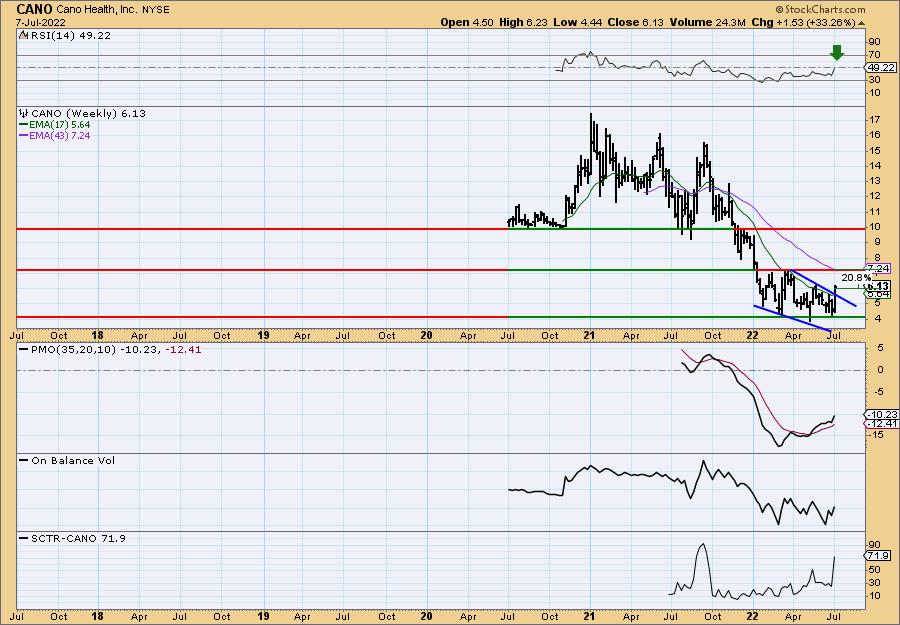The height and width of the screenshot is (625, 900).
Task: Click the 20.8% annotation label
Action: pos(856,278)
